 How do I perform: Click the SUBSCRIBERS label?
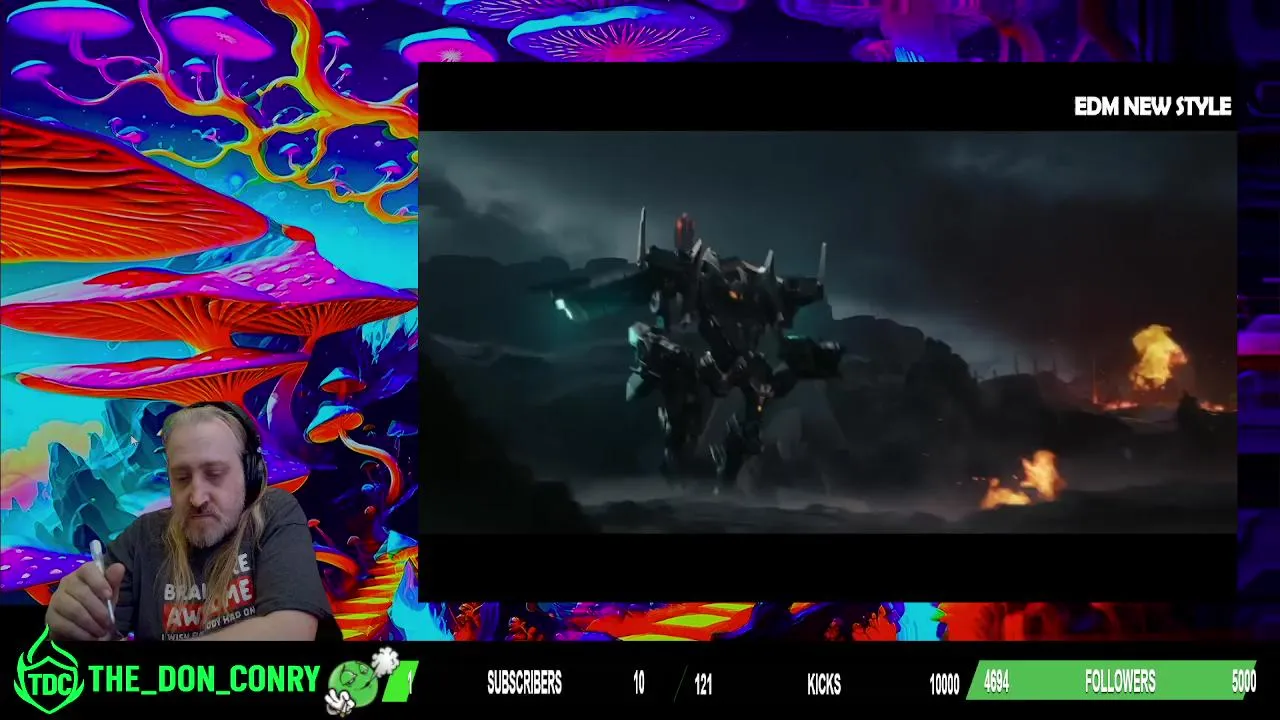pyautogui.click(x=524, y=683)
